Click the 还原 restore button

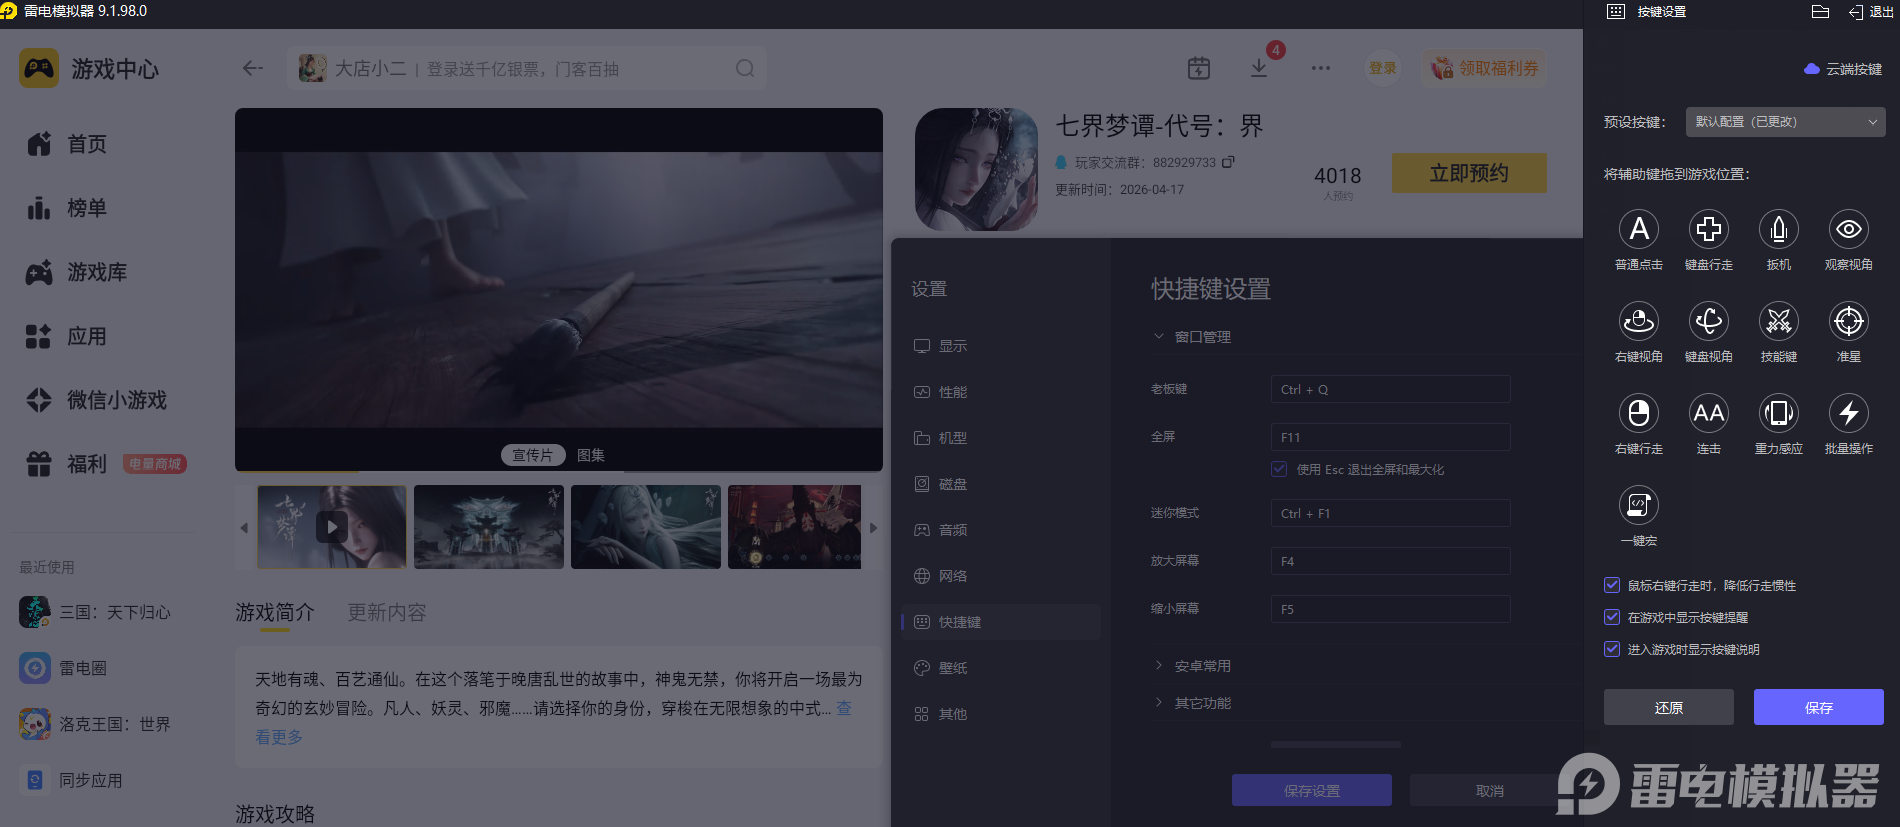1668,707
